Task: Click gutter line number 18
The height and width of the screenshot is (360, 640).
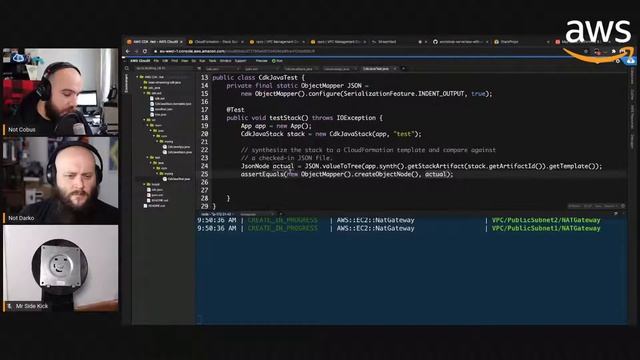Action: (204, 118)
